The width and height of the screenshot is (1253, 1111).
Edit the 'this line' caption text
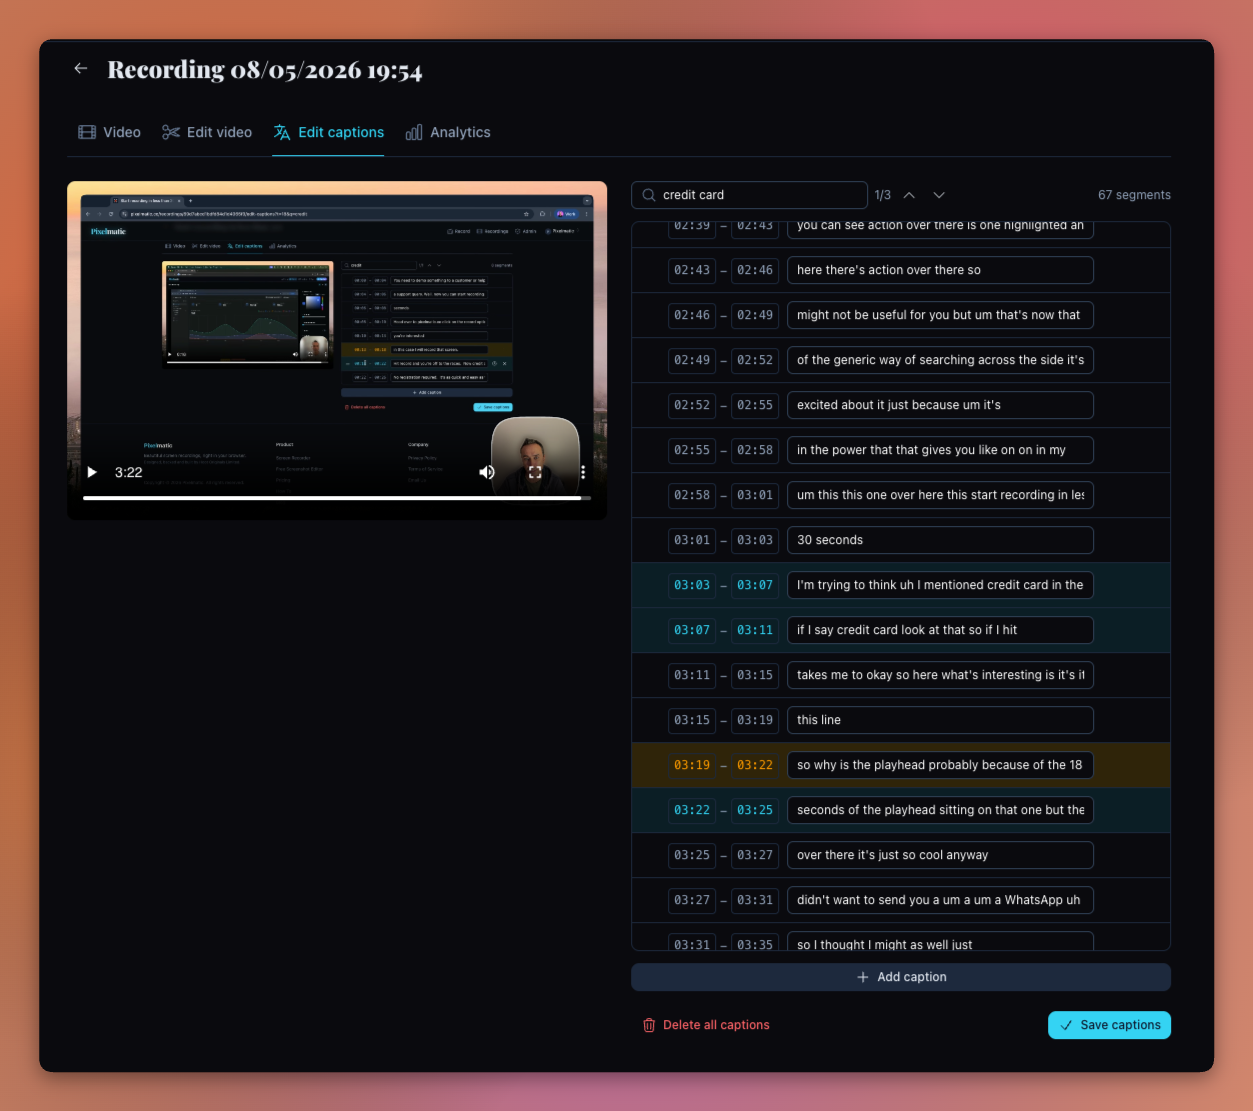coord(940,720)
